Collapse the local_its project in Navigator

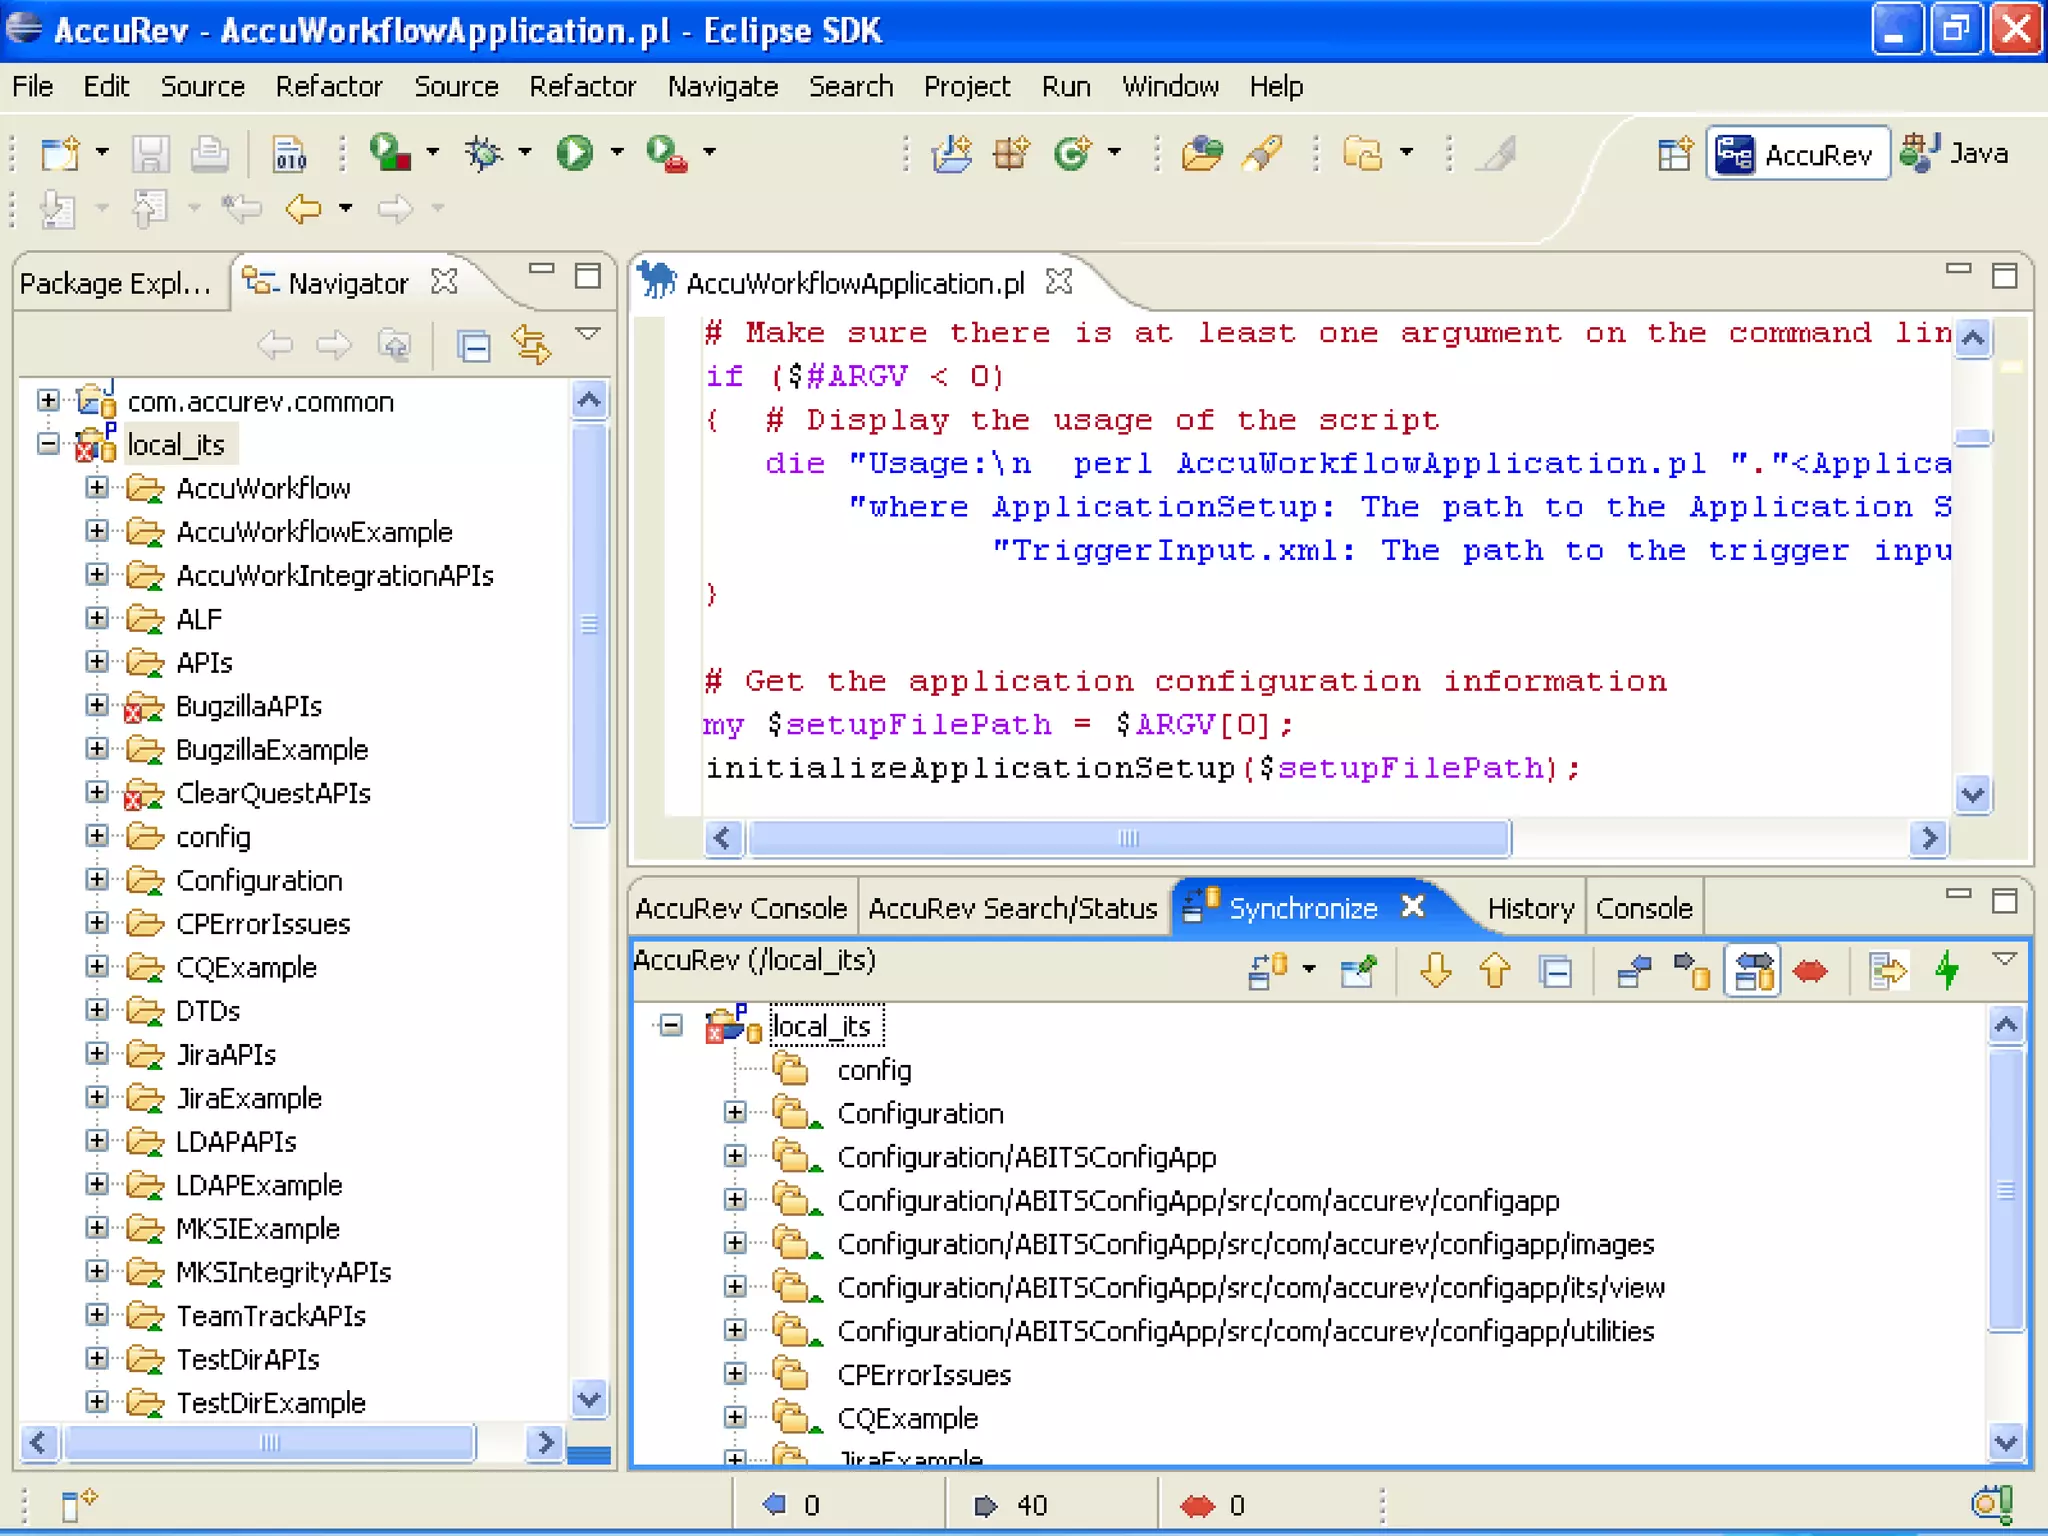point(48,444)
